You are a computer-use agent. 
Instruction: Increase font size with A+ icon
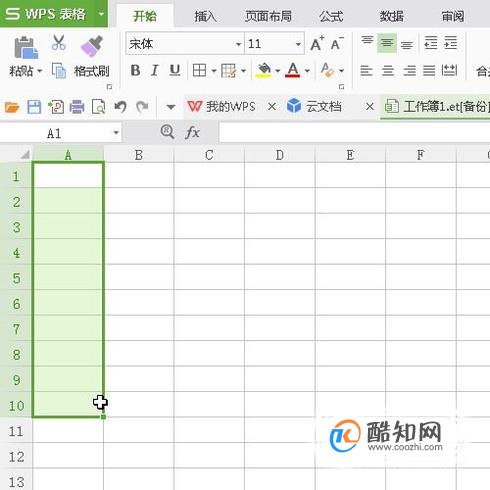(x=317, y=43)
